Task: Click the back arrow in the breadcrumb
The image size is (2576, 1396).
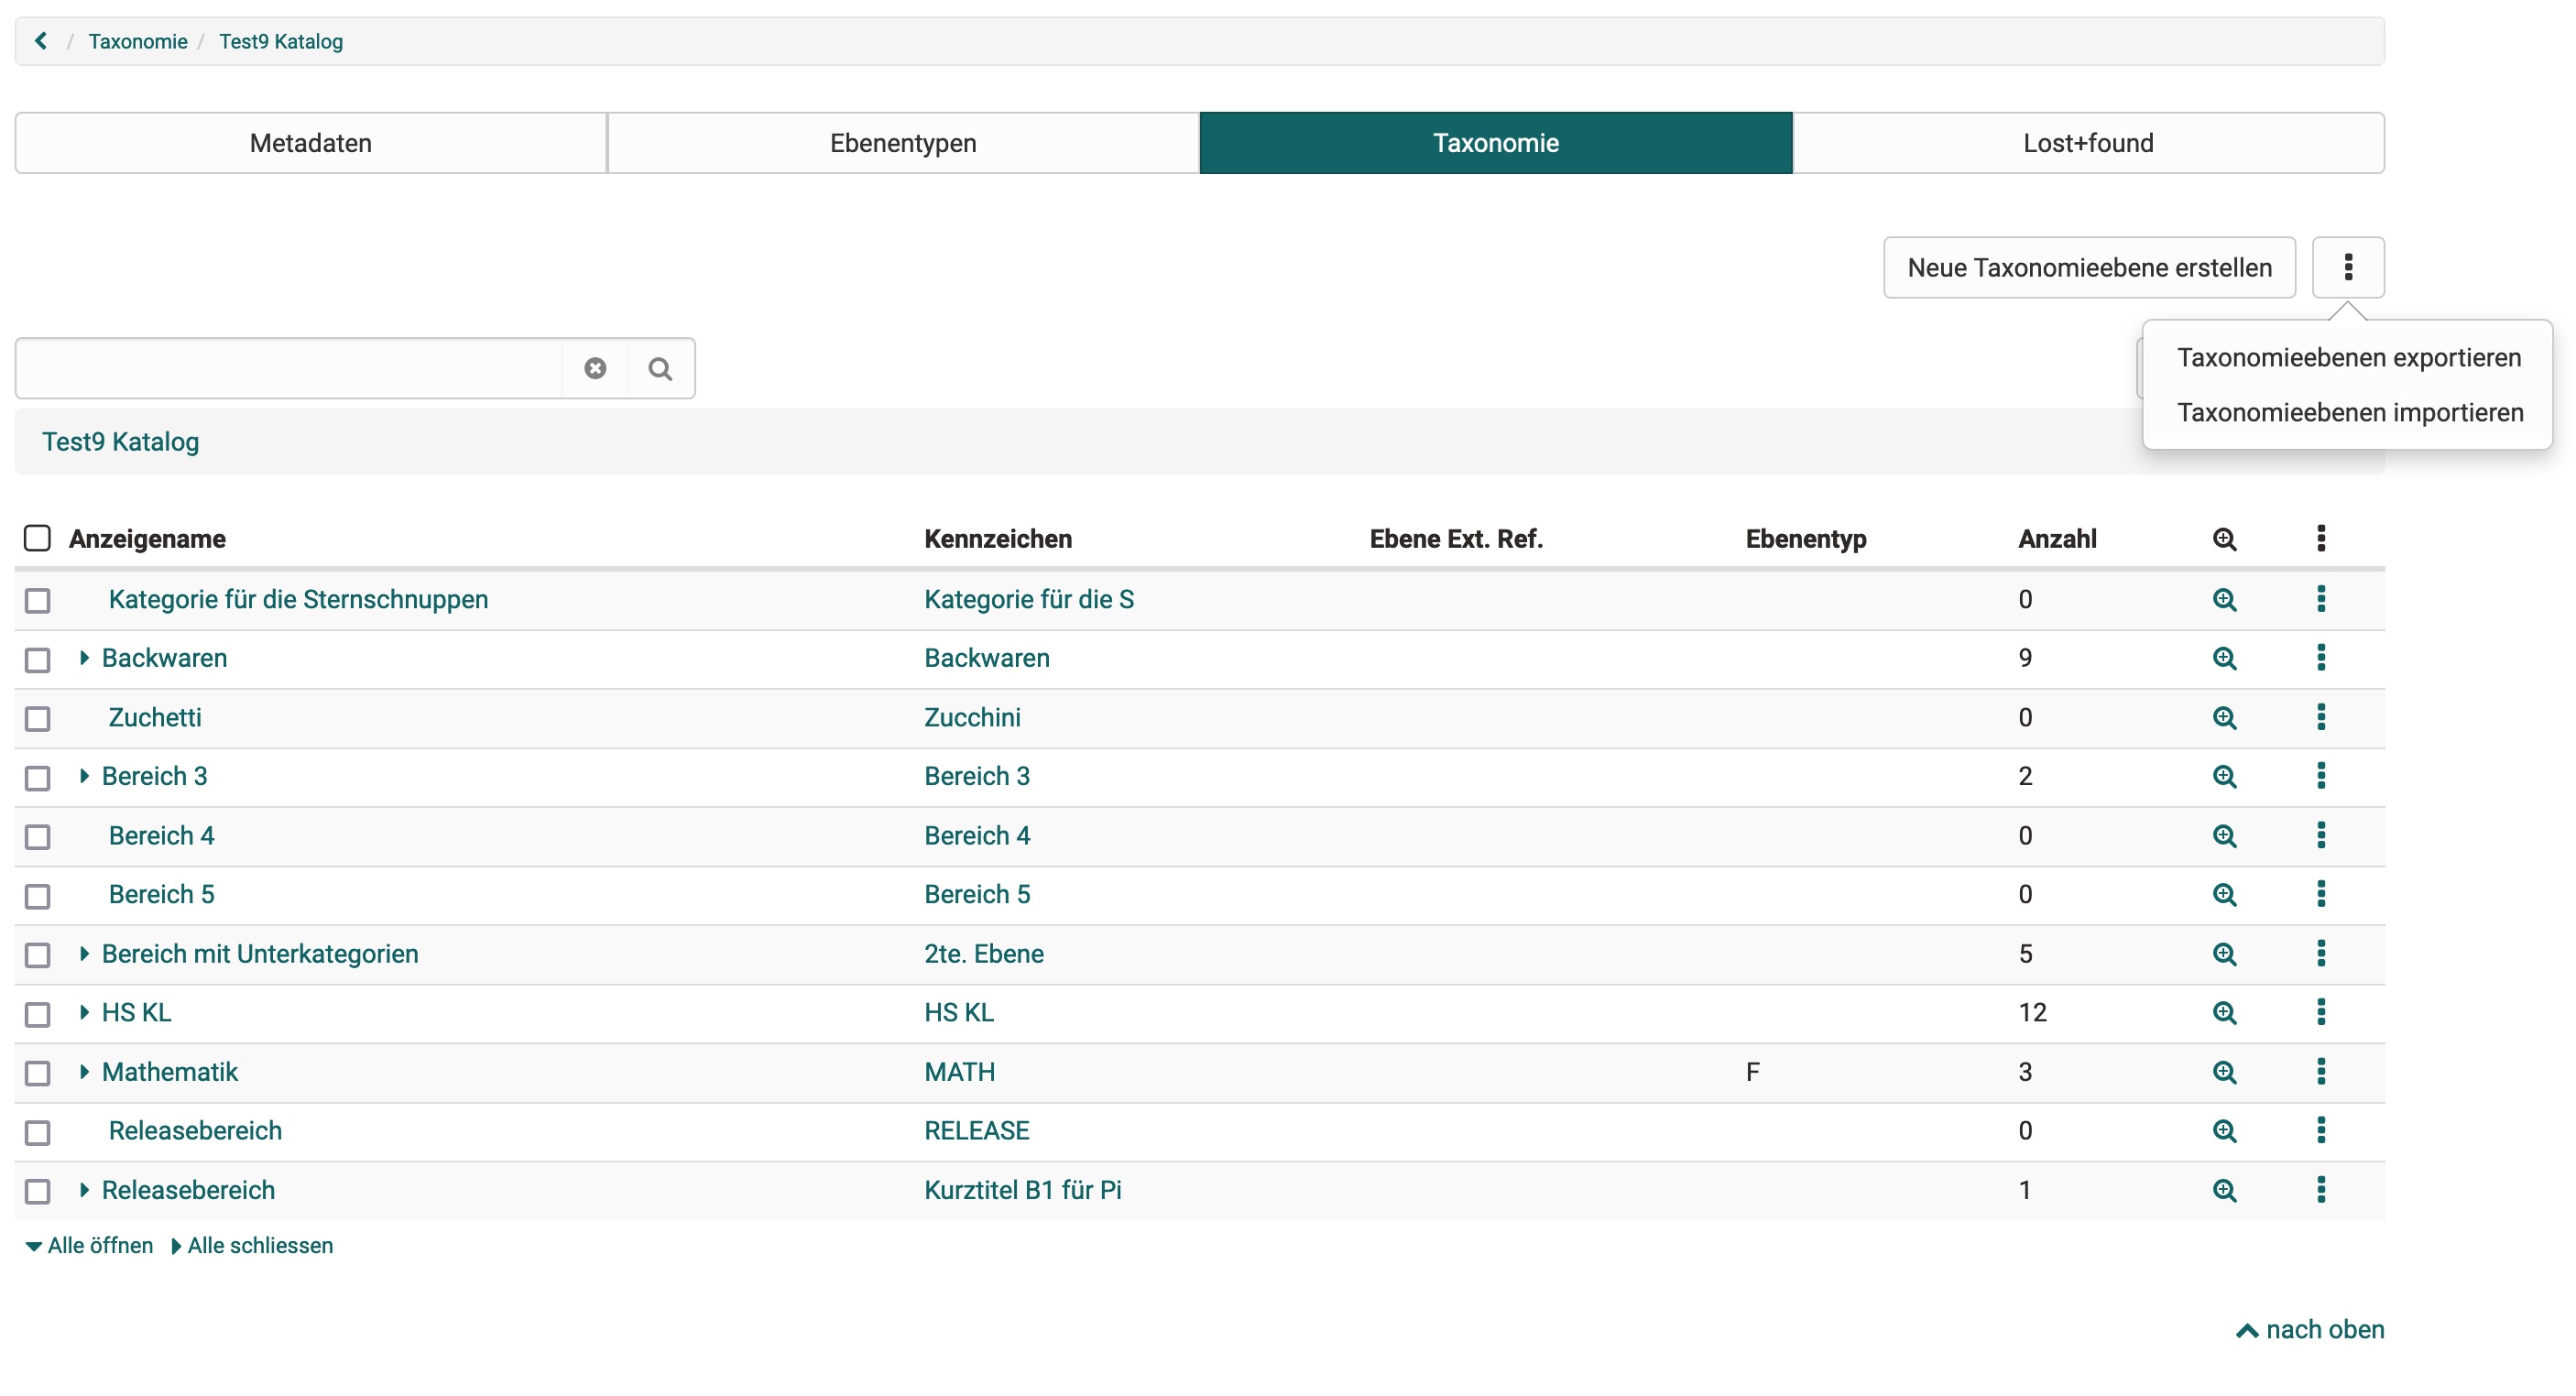Action: pyautogui.click(x=41, y=41)
